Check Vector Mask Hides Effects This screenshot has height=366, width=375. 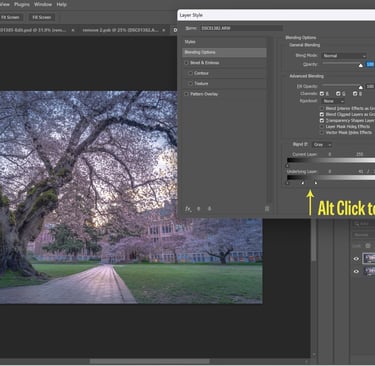click(322, 132)
